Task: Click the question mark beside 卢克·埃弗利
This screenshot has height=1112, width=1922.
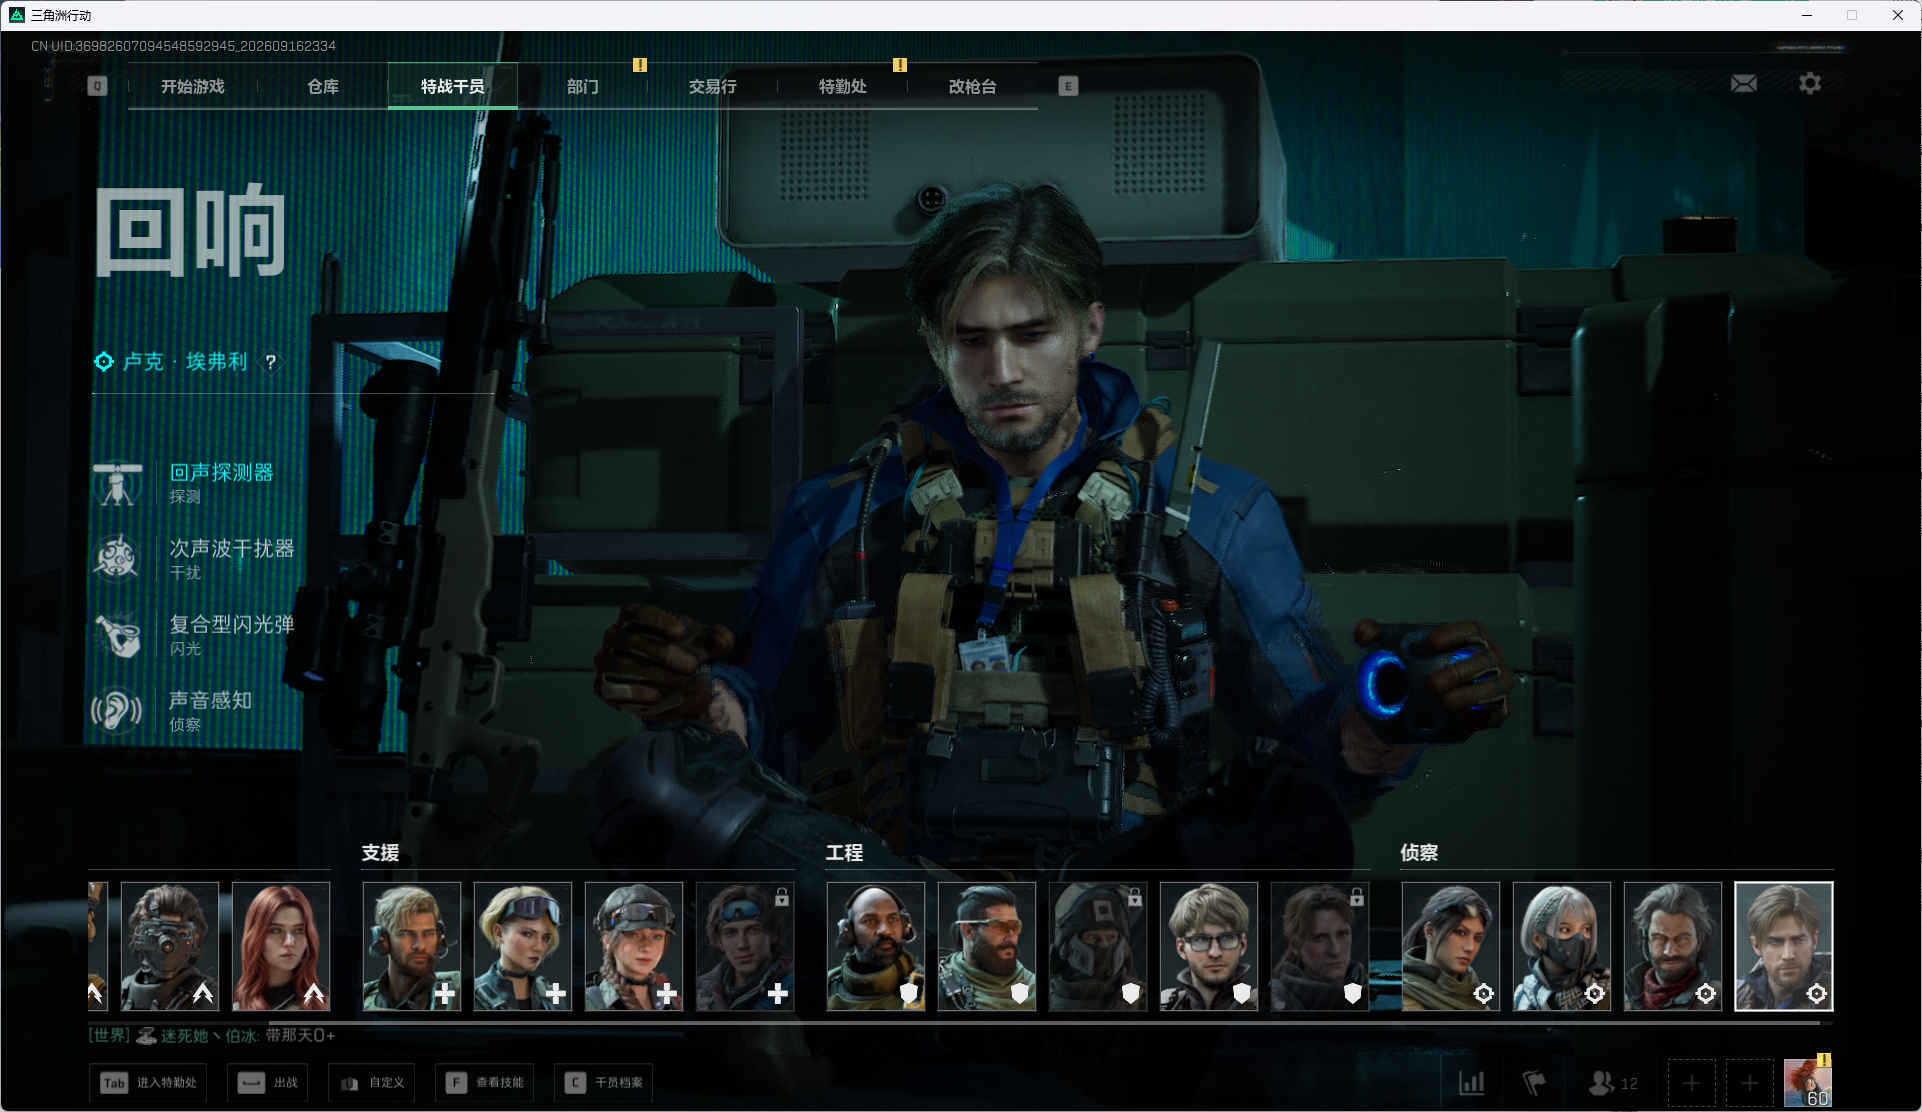Action: pyautogui.click(x=270, y=362)
